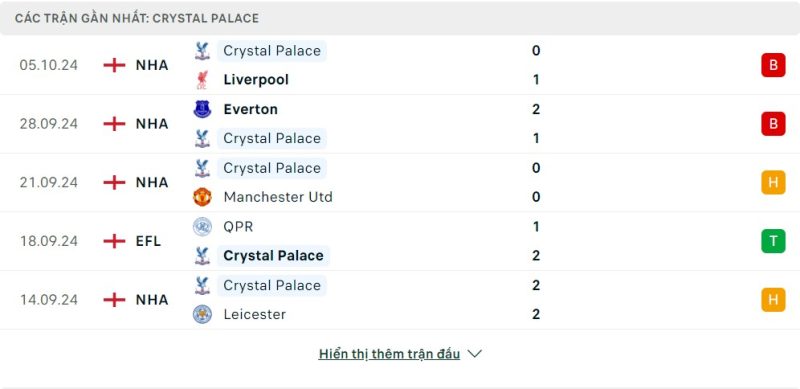Screen dimensions: 800x389
Task: Click the QPR club crest icon
Action: (x=202, y=227)
